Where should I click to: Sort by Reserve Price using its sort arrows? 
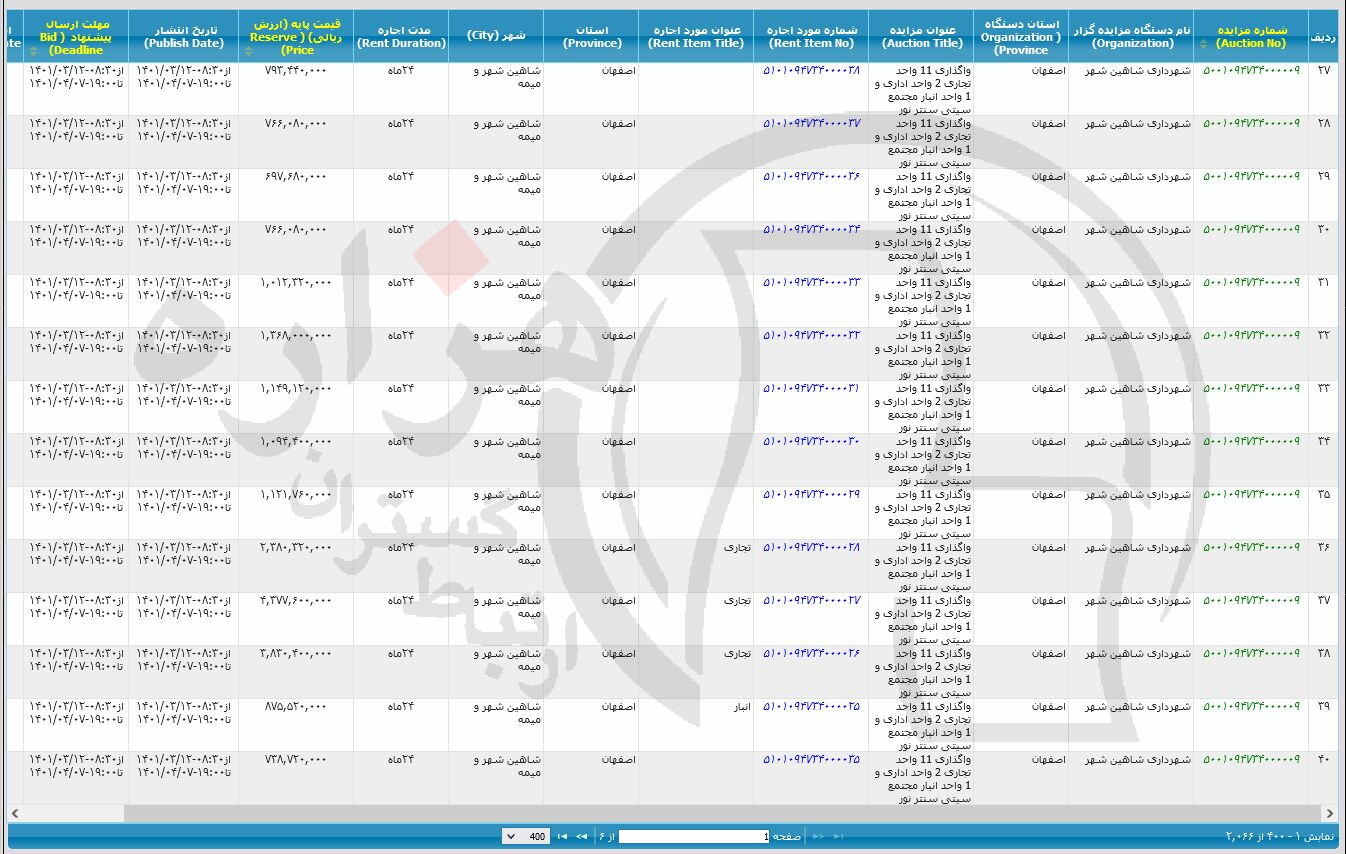pos(247,50)
